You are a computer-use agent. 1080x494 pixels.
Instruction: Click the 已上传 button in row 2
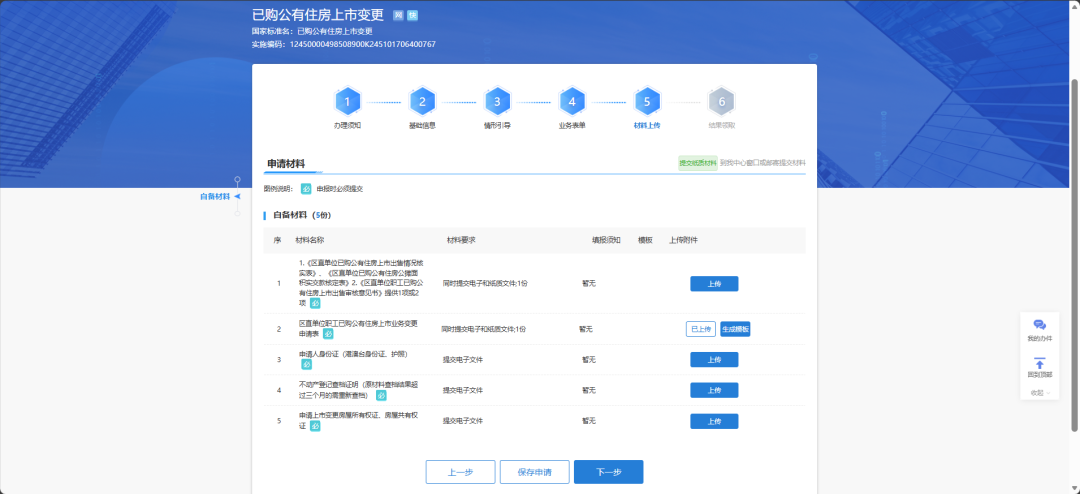700,329
